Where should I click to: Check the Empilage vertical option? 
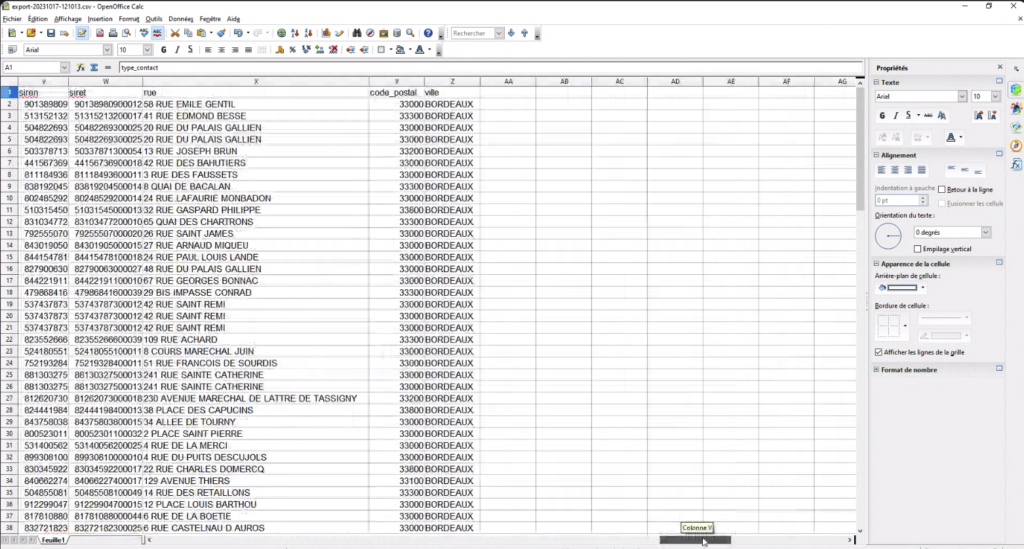918,248
